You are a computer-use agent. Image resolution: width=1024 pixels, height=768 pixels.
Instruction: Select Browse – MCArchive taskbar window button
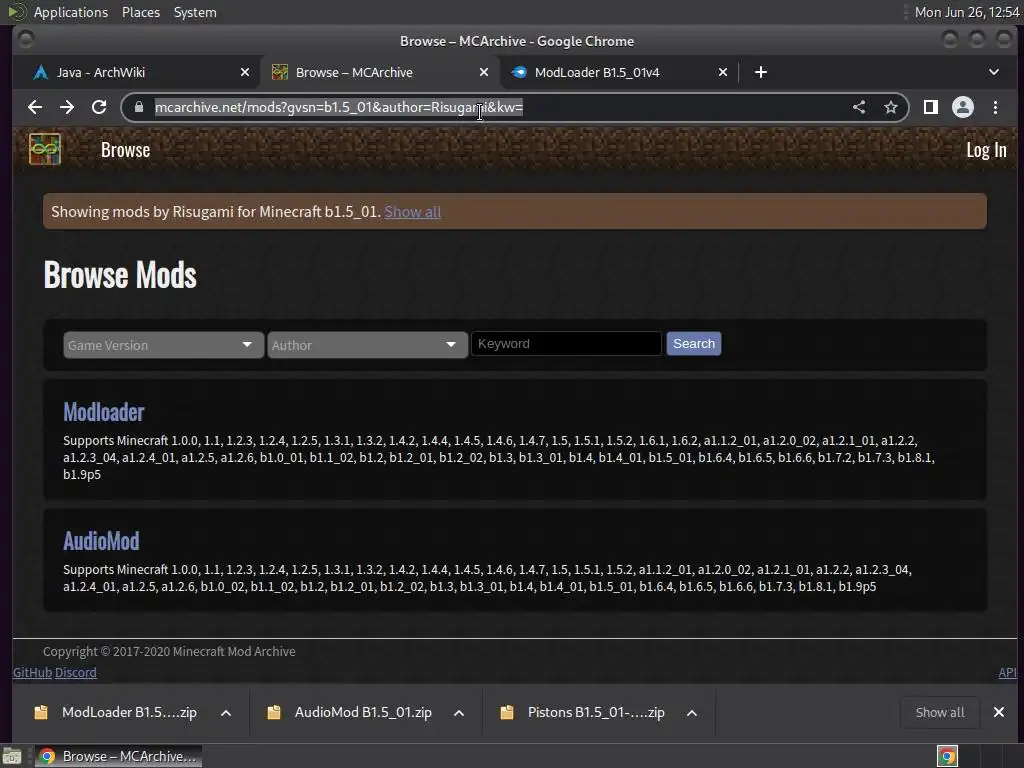pyautogui.click(x=118, y=756)
